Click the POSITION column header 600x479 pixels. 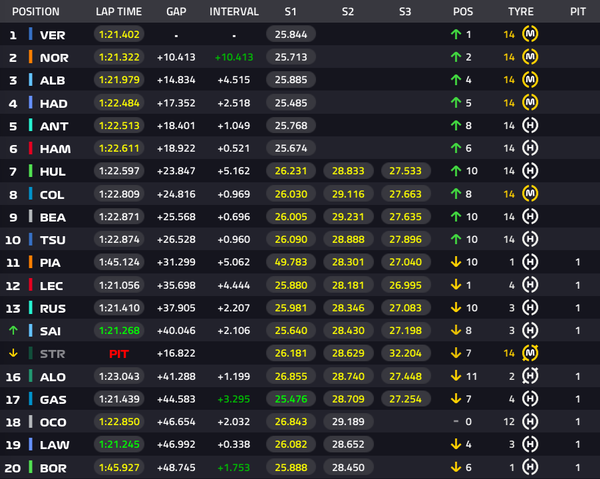tap(36, 11)
